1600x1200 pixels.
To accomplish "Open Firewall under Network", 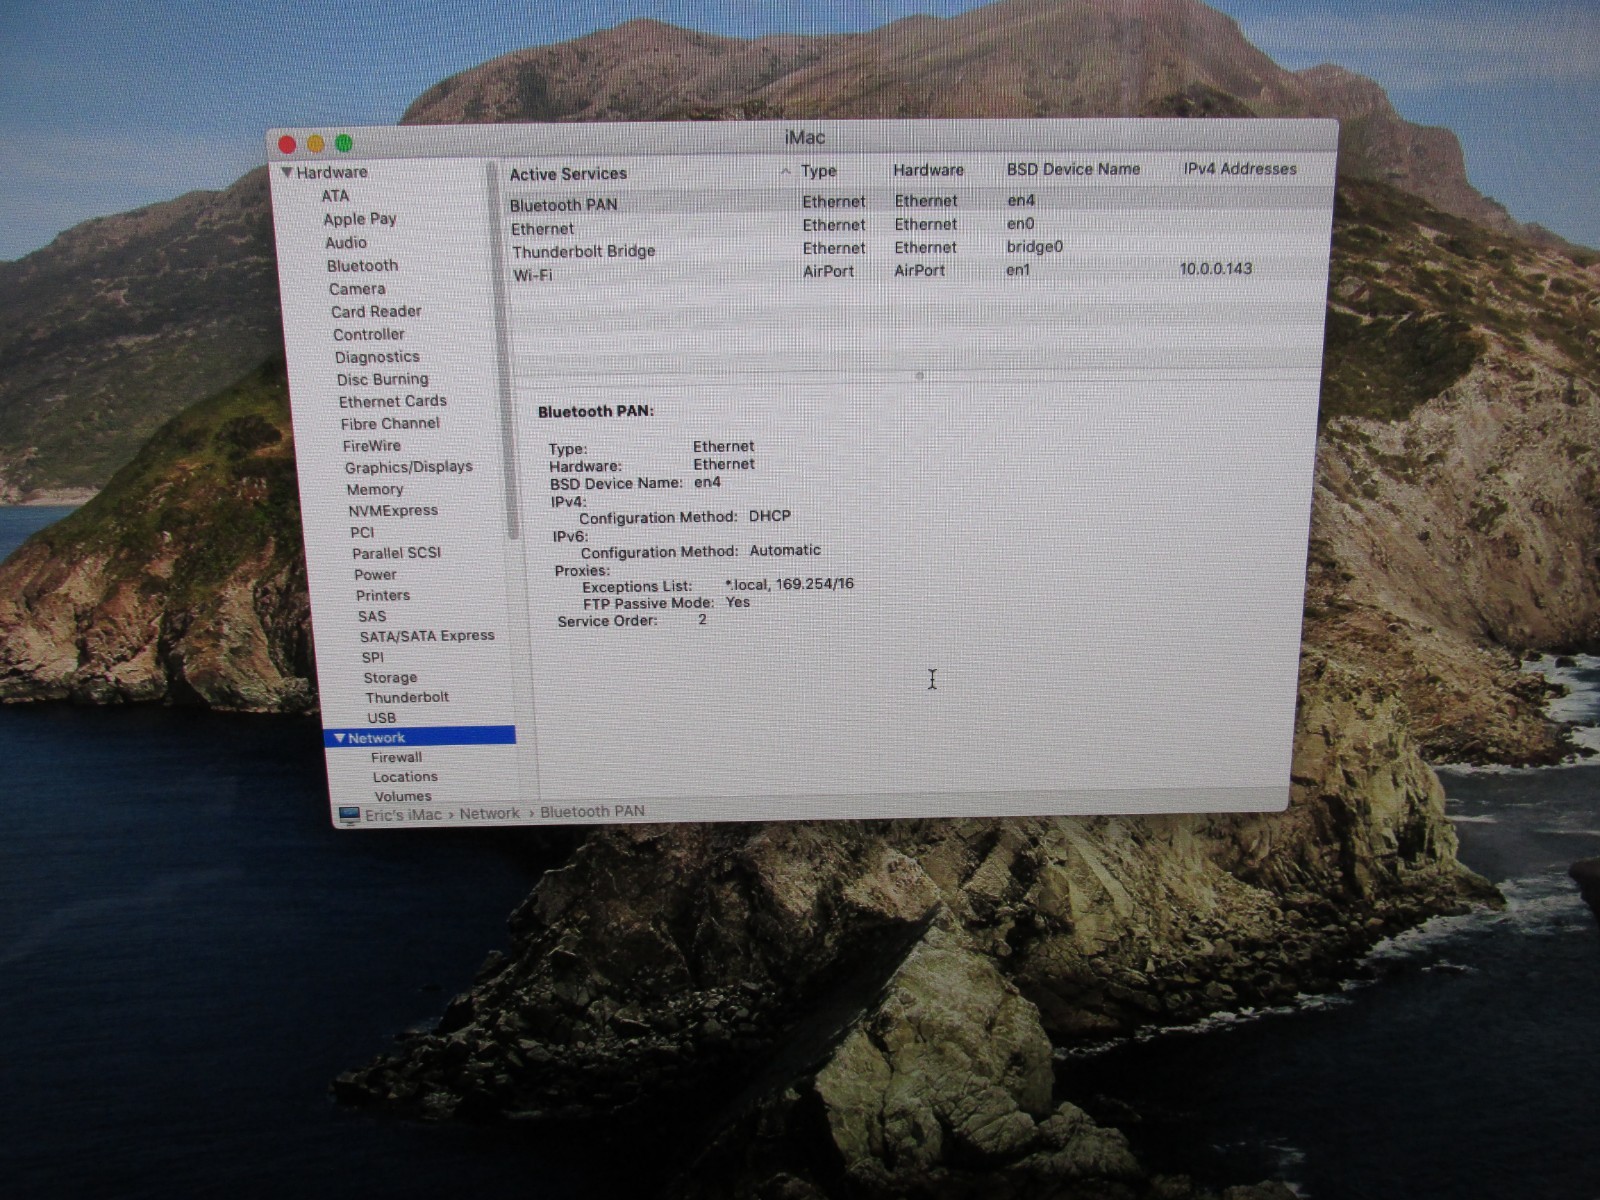I will 396,757.
